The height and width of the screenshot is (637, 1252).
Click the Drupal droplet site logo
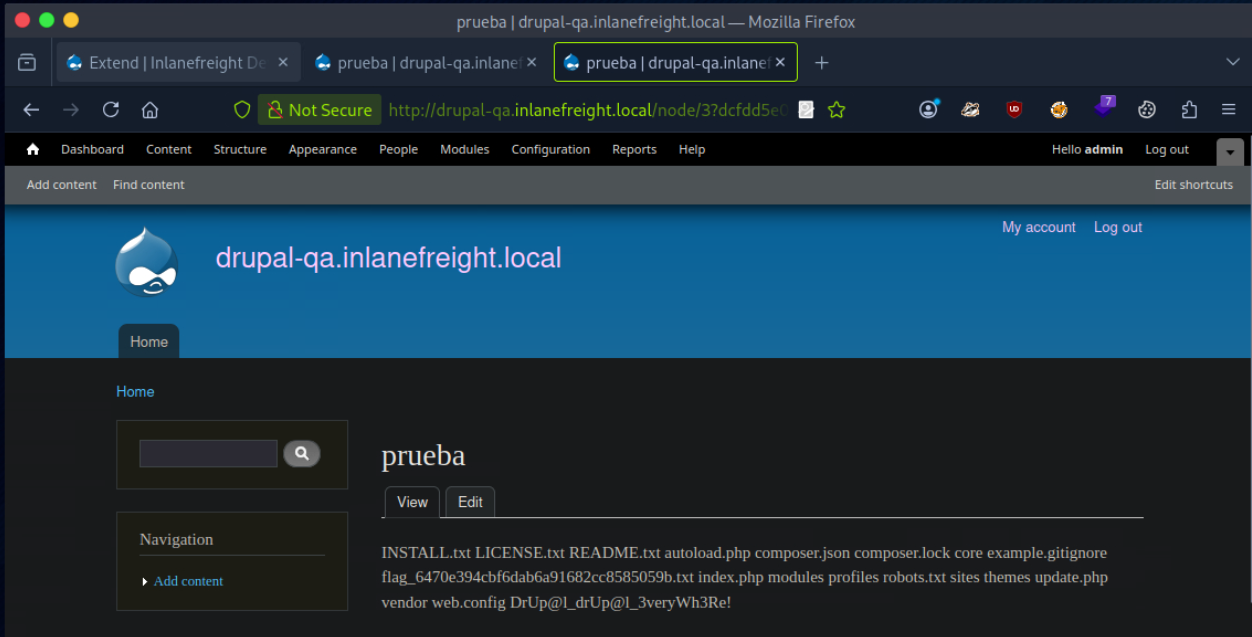[147, 262]
